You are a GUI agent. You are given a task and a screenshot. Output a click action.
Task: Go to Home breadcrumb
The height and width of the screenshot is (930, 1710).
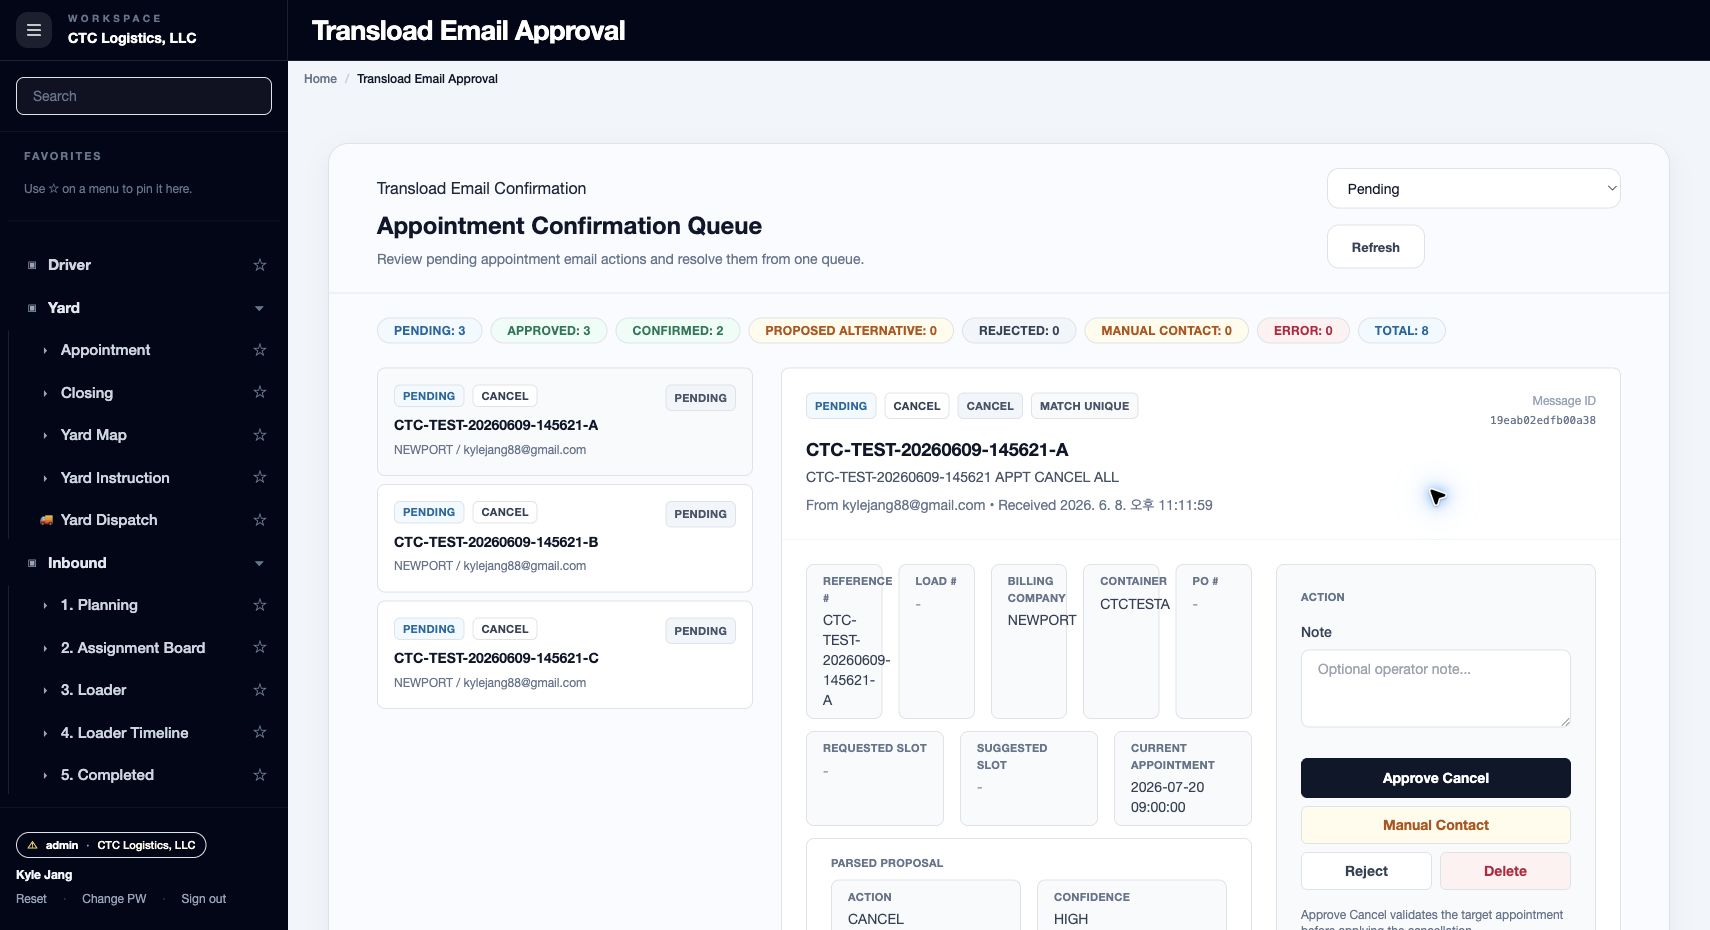[x=320, y=79]
